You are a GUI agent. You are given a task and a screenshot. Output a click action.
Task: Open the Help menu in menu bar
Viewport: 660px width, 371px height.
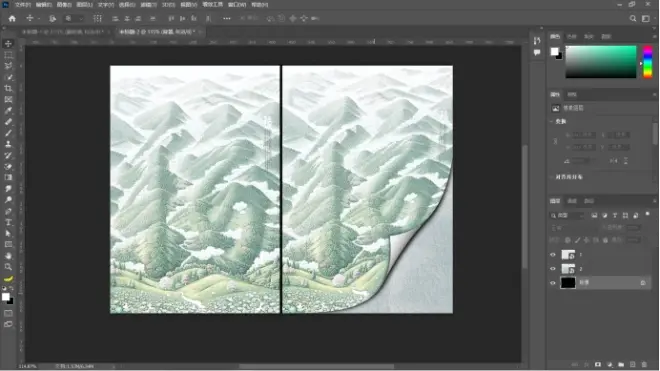tap(259, 5)
